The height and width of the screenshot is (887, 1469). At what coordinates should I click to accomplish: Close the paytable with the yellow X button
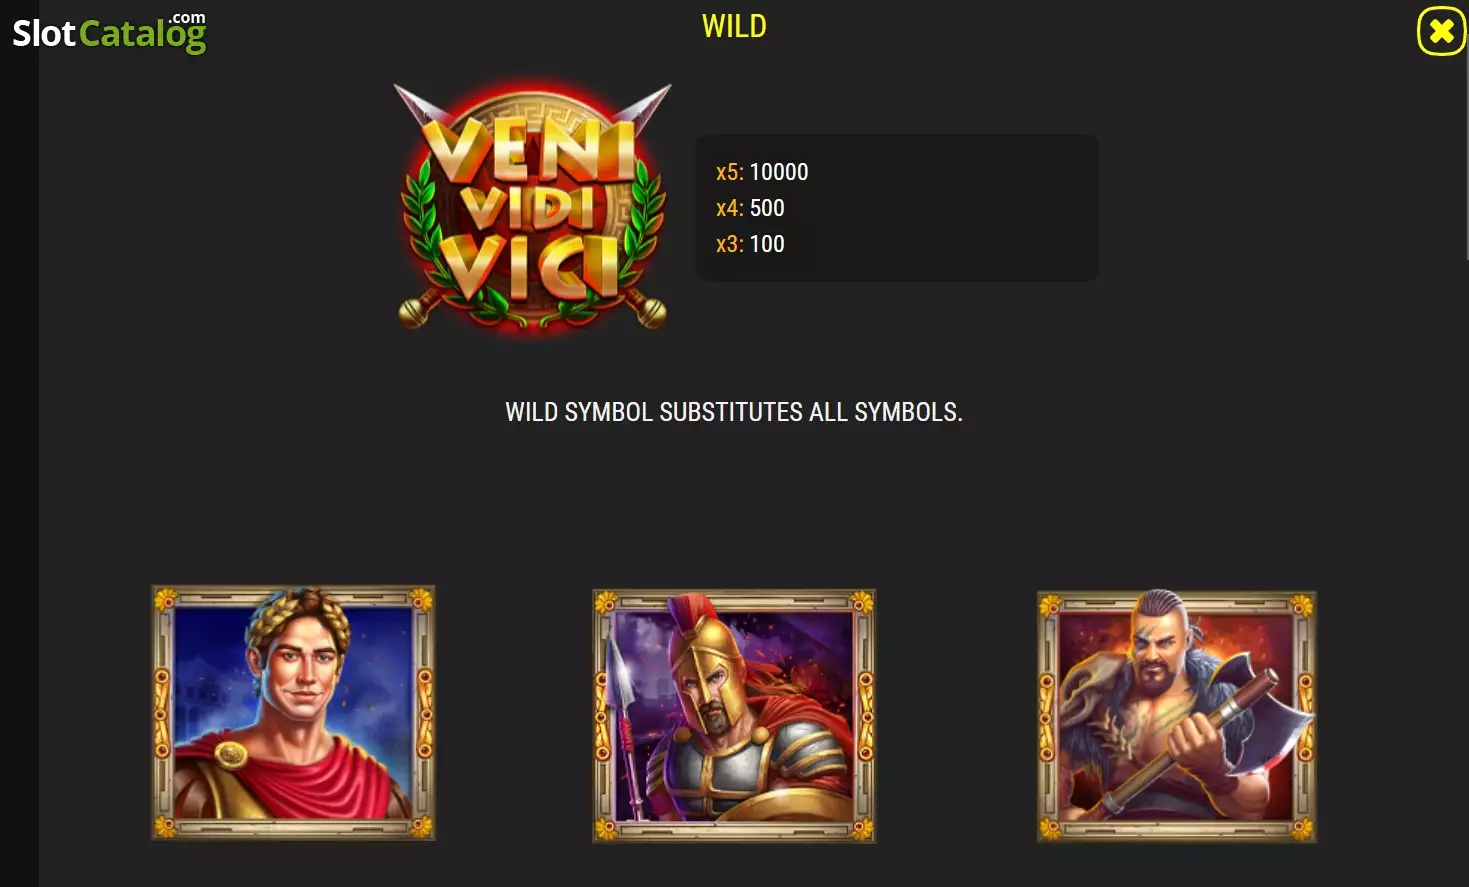[x=1441, y=32]
